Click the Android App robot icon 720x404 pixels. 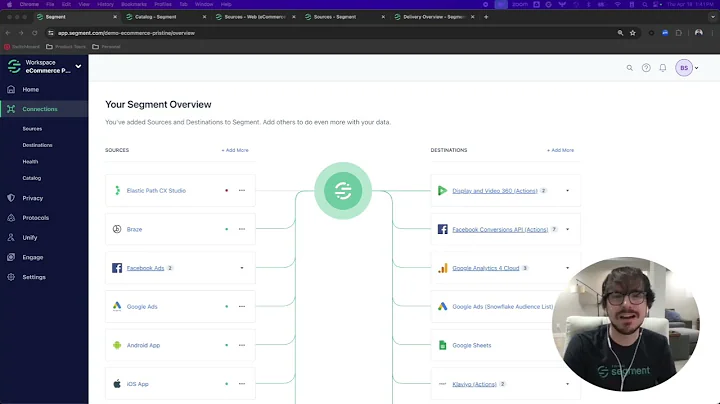(x=117, y=345)
